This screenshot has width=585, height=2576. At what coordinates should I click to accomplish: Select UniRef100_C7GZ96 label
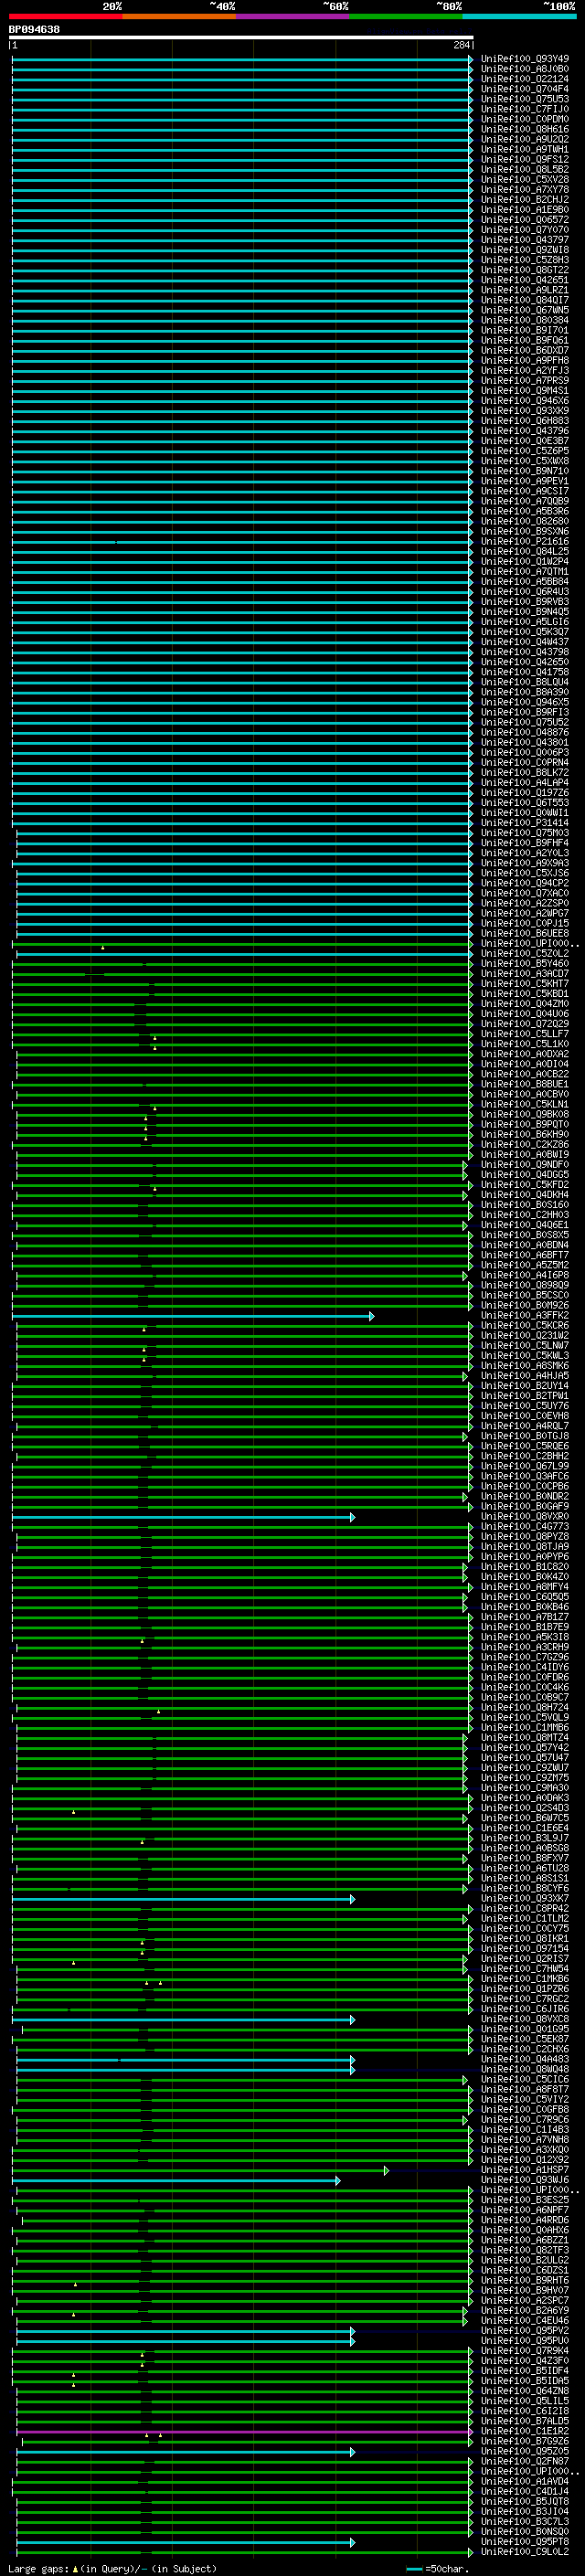pos(525,1659)
